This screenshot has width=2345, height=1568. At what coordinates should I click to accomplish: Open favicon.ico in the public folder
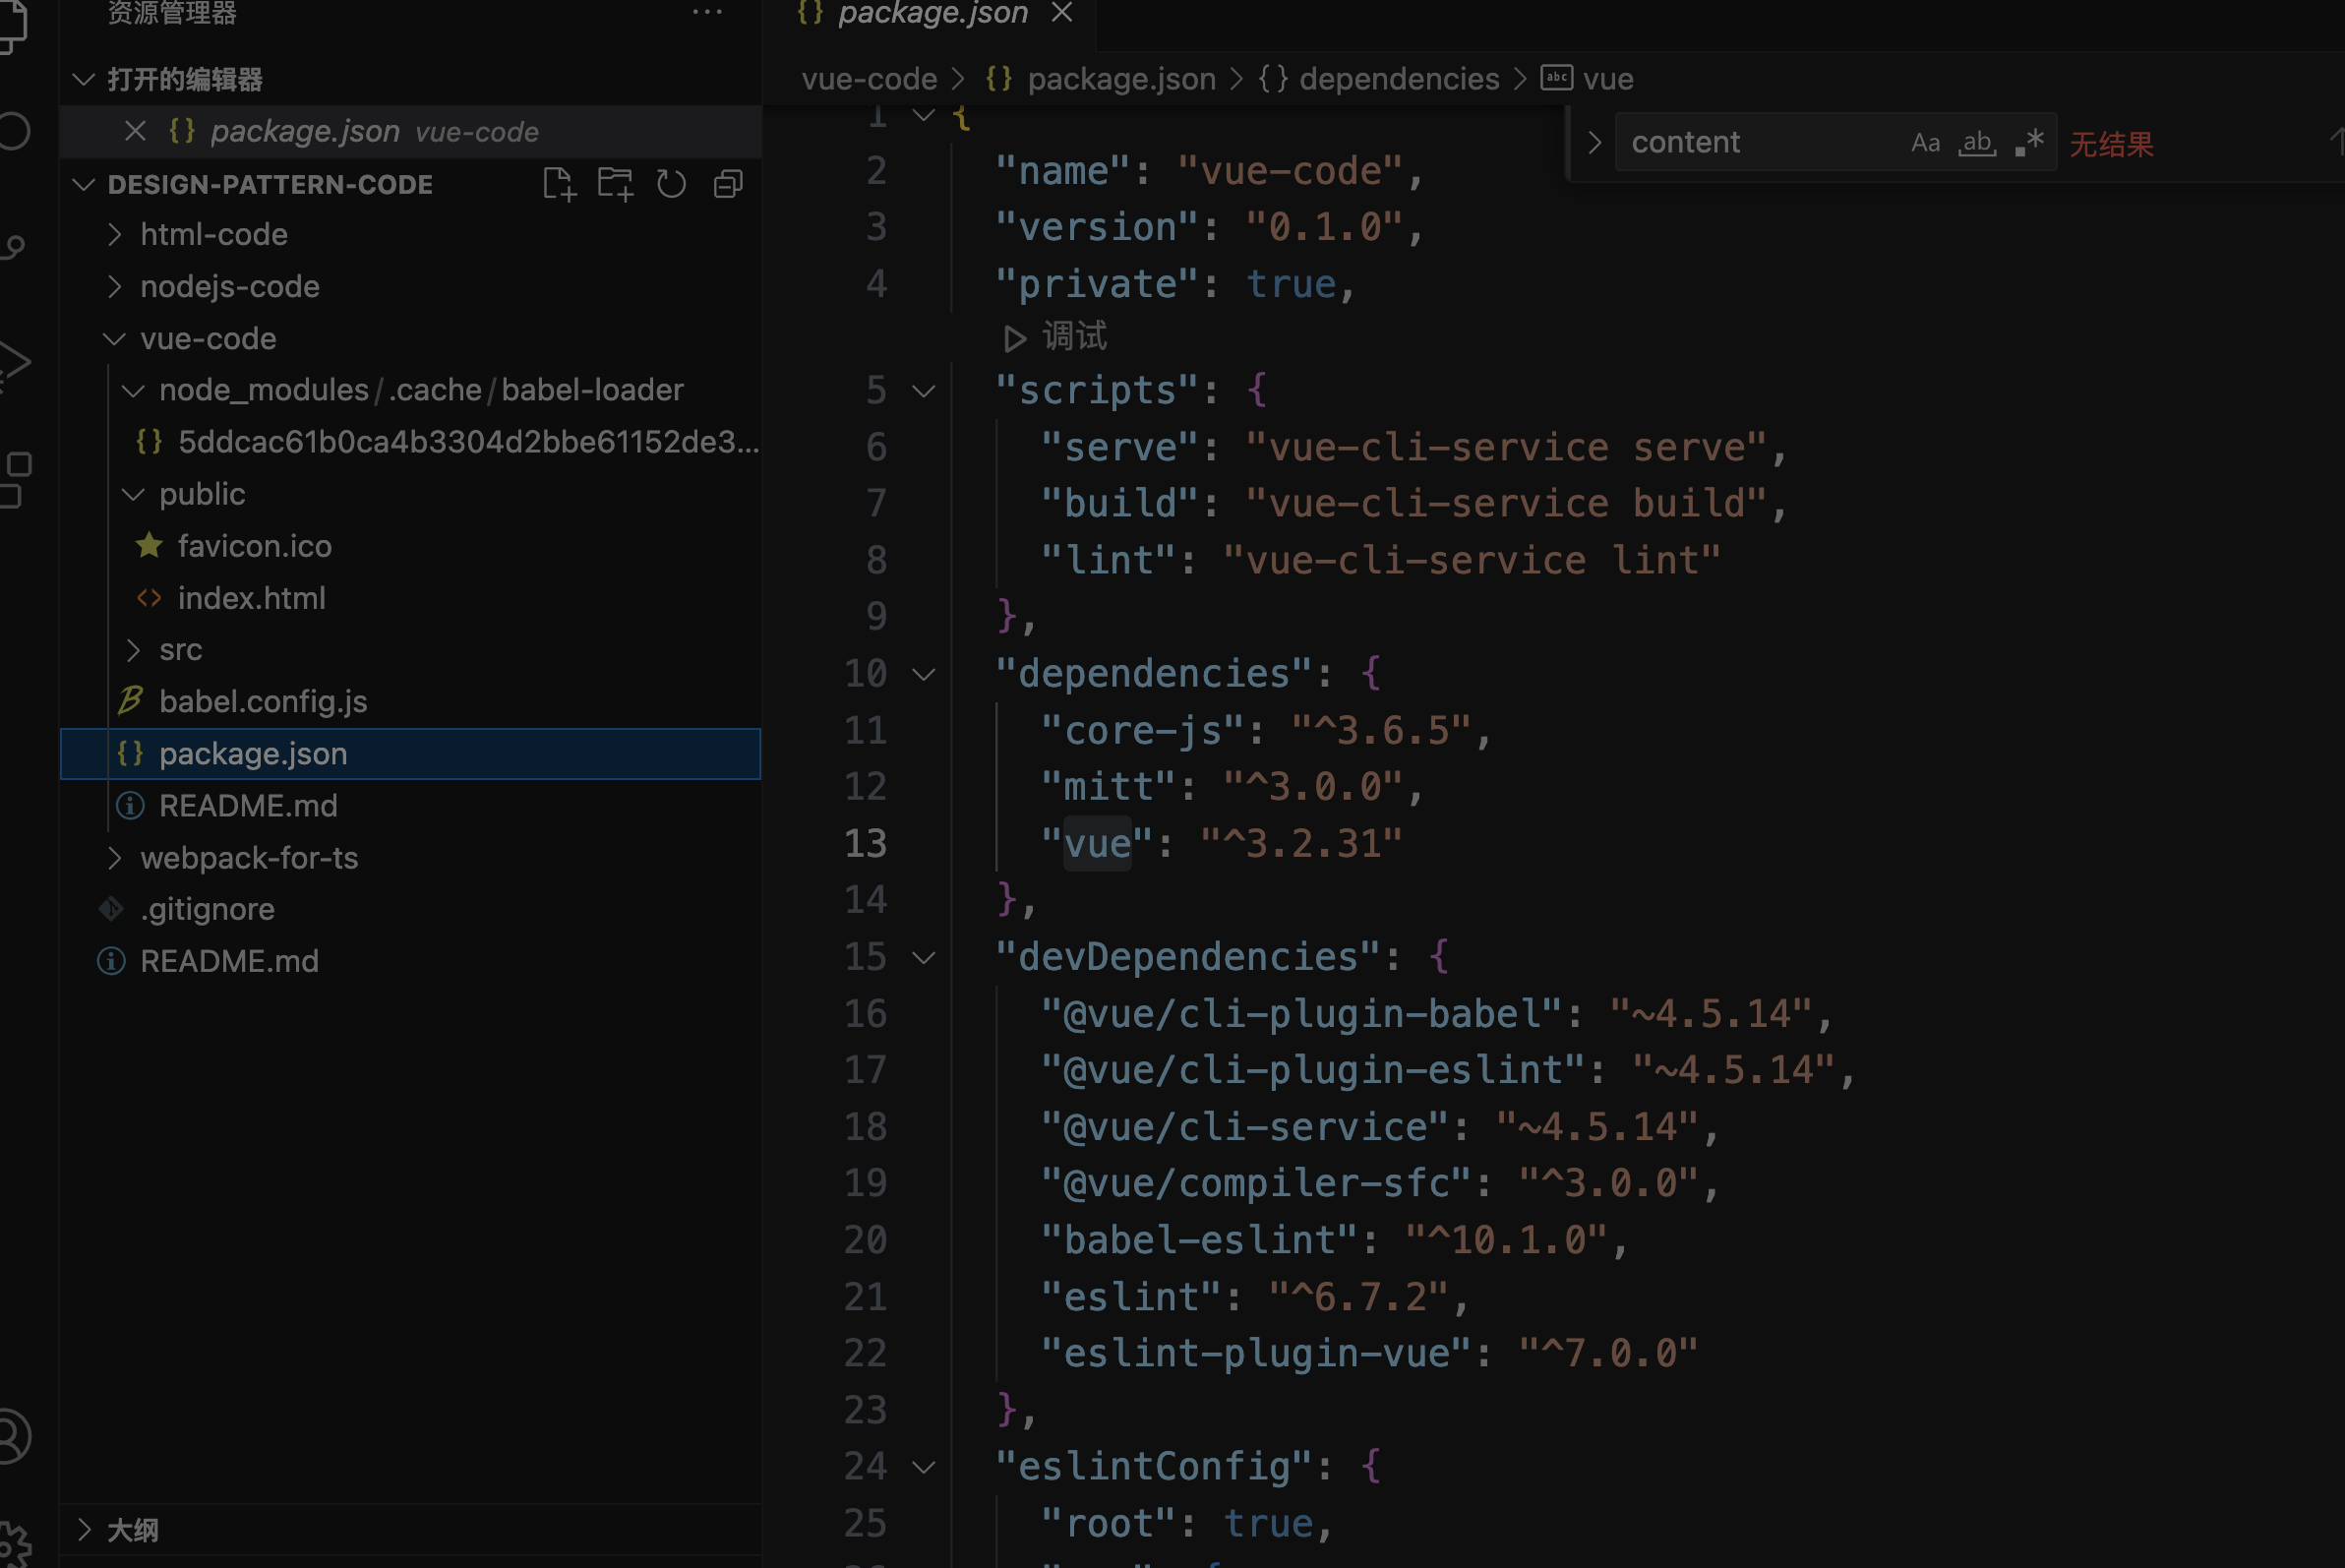(410, 546)
